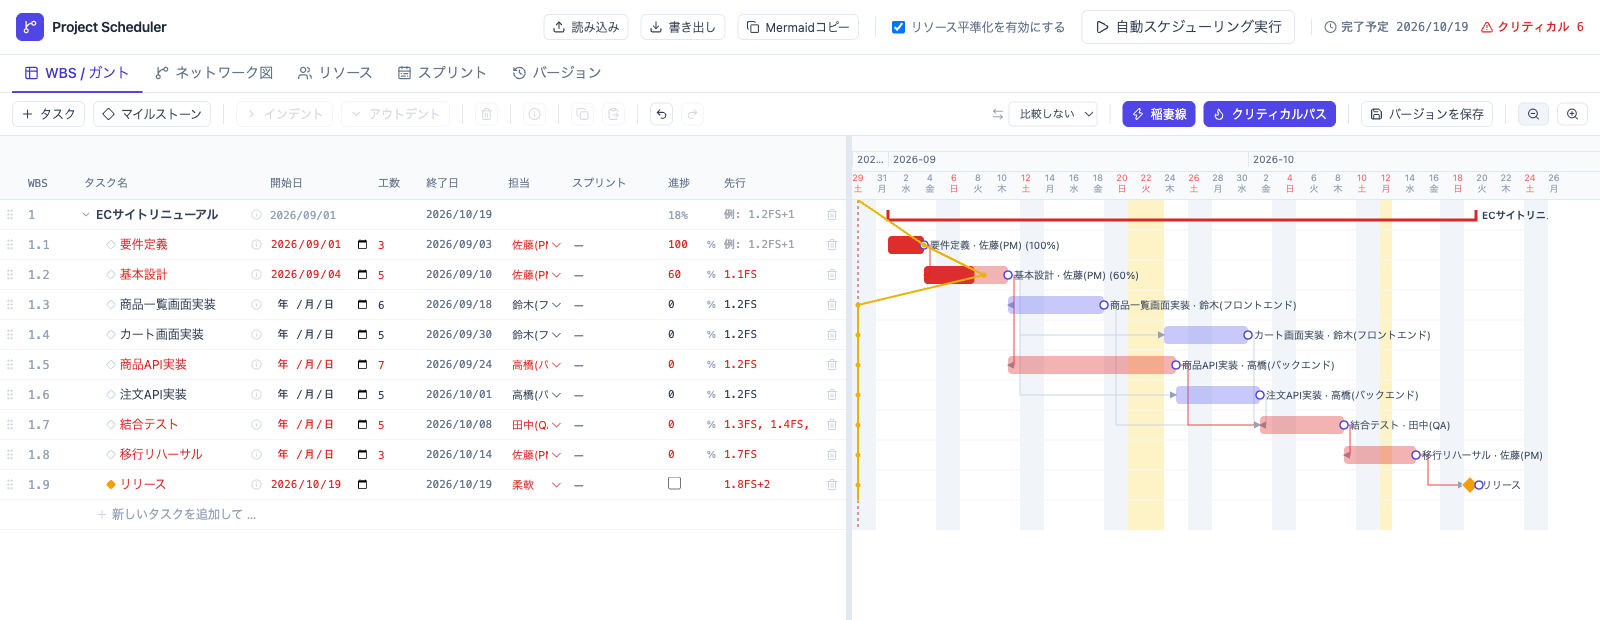Click the 商品API実装 Gantt bar
This screenshot has height=620, width=1600.
tap(1092, 365)
